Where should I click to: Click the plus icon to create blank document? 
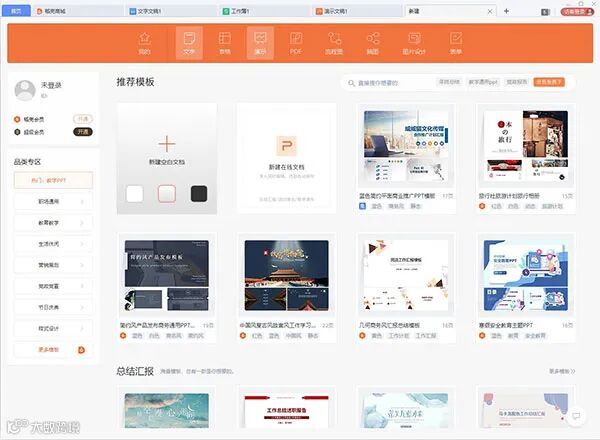(167, 144)
